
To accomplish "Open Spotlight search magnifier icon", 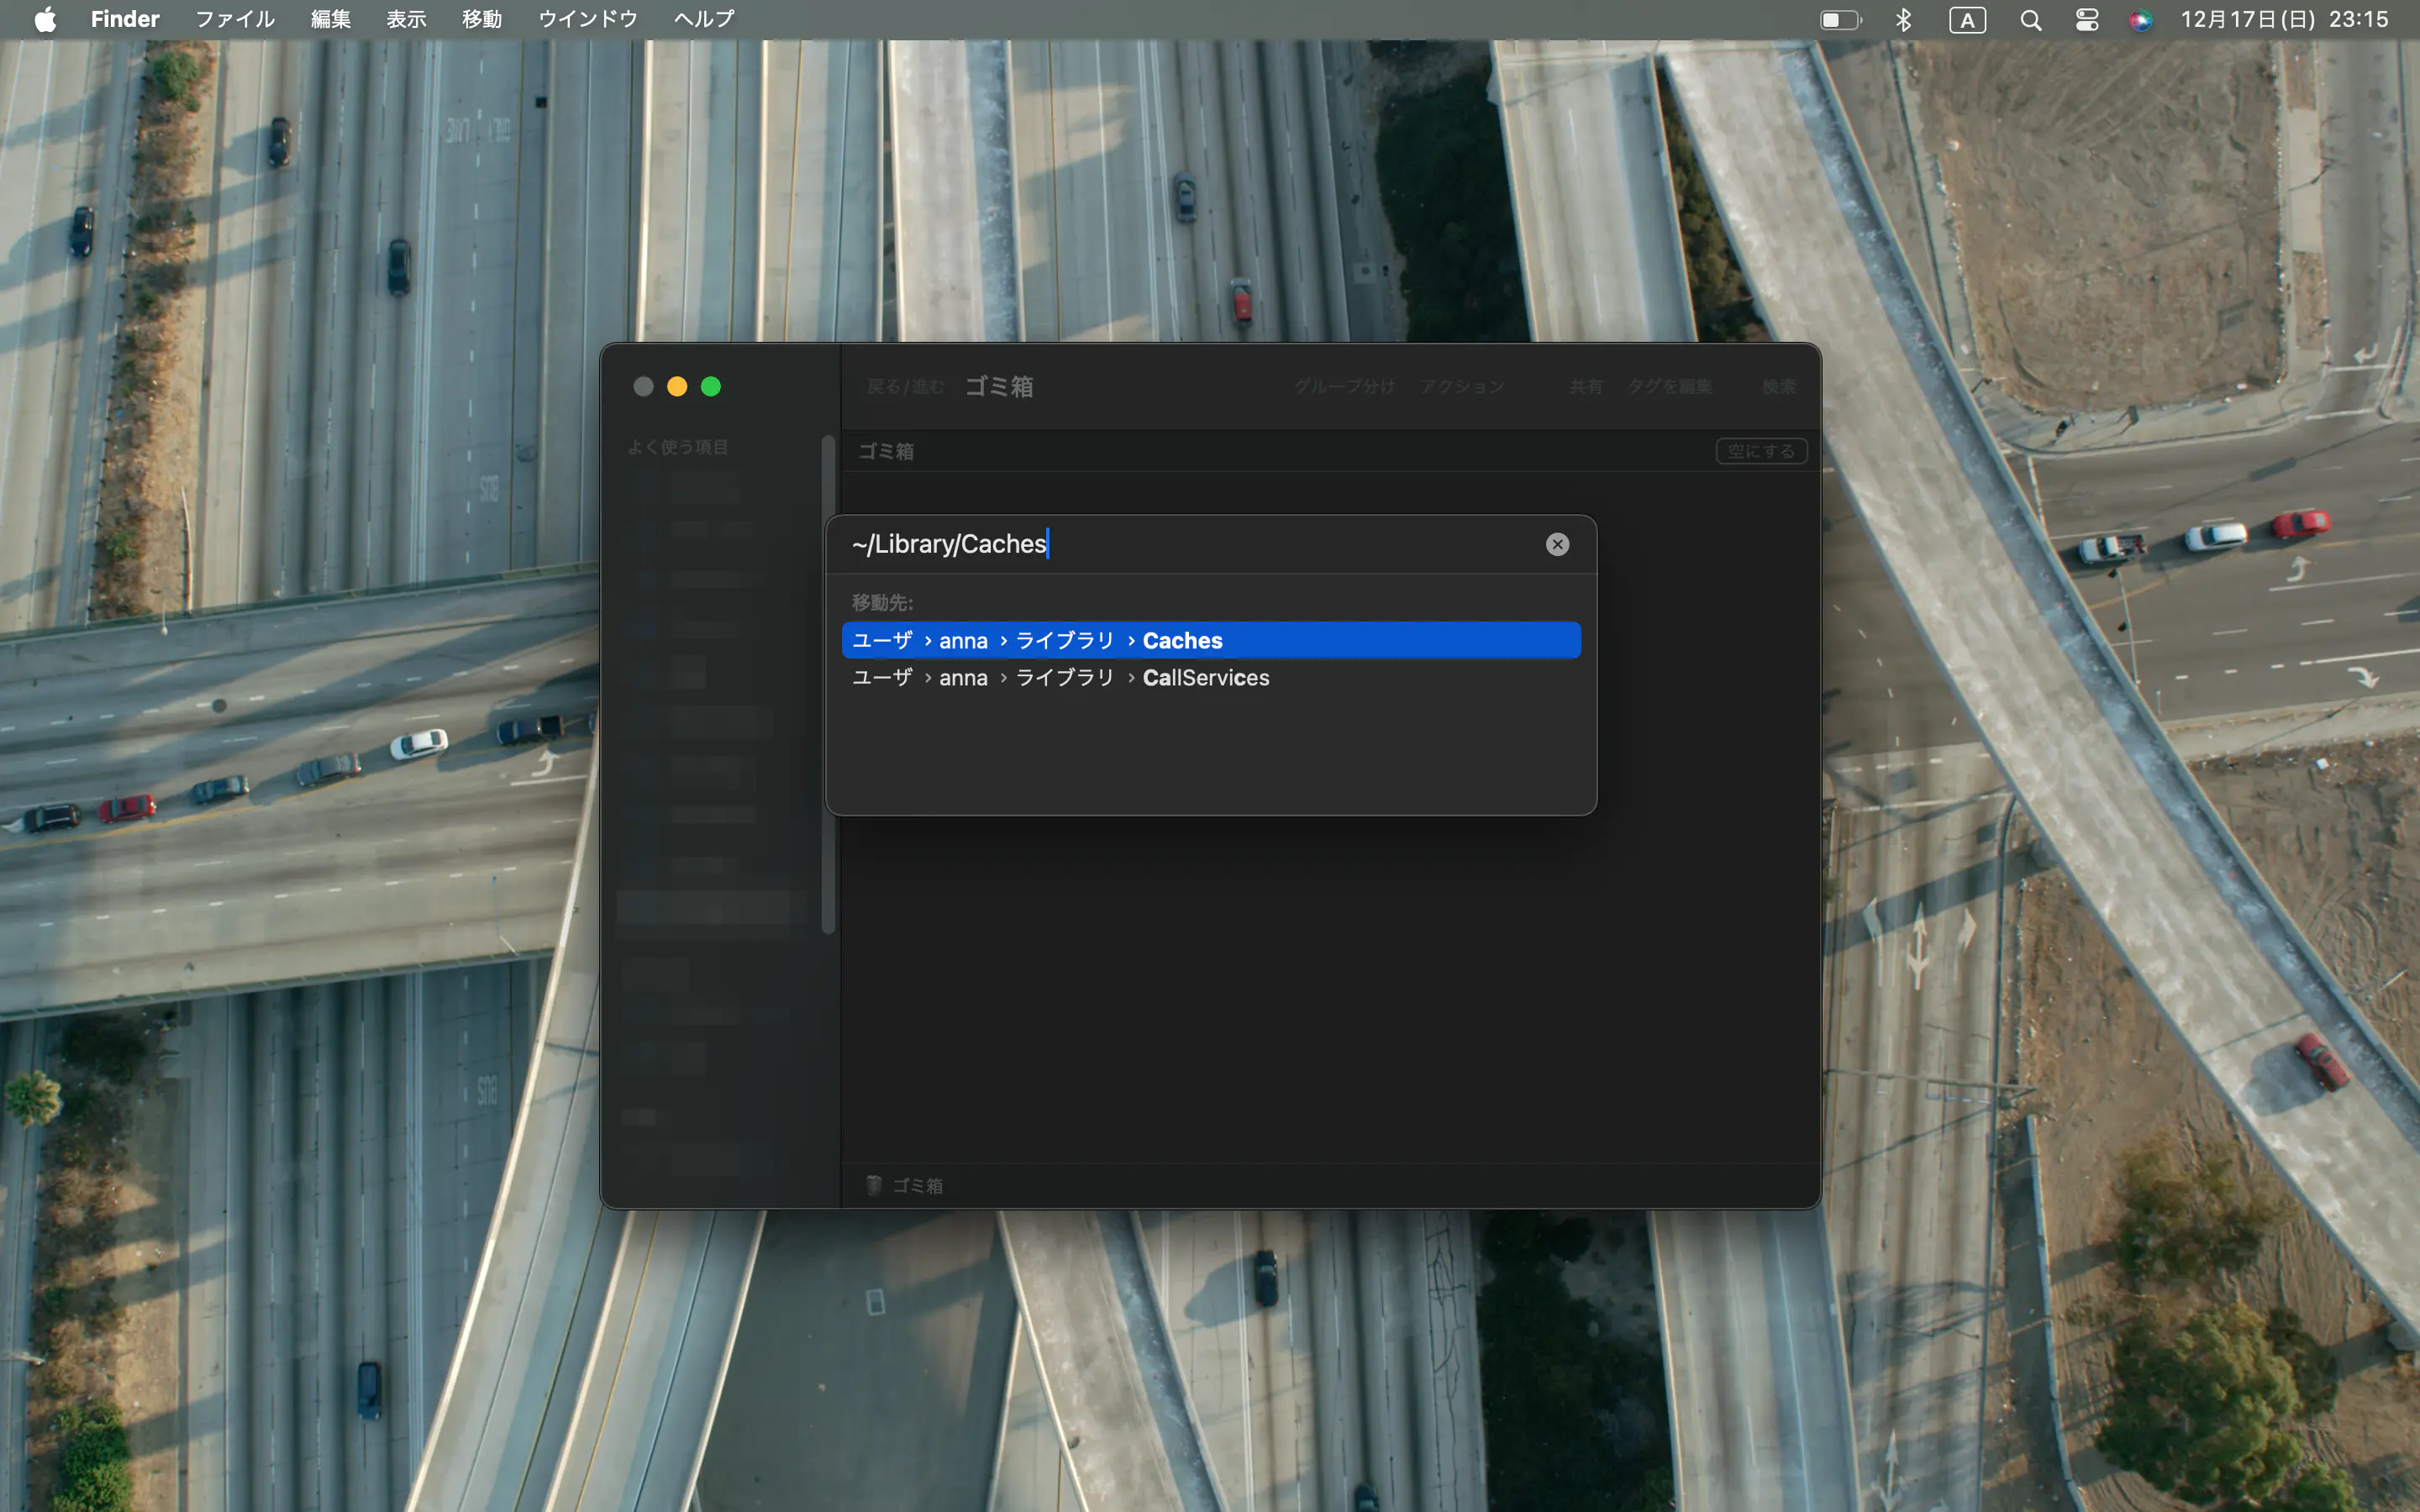I will (2030, 20).
